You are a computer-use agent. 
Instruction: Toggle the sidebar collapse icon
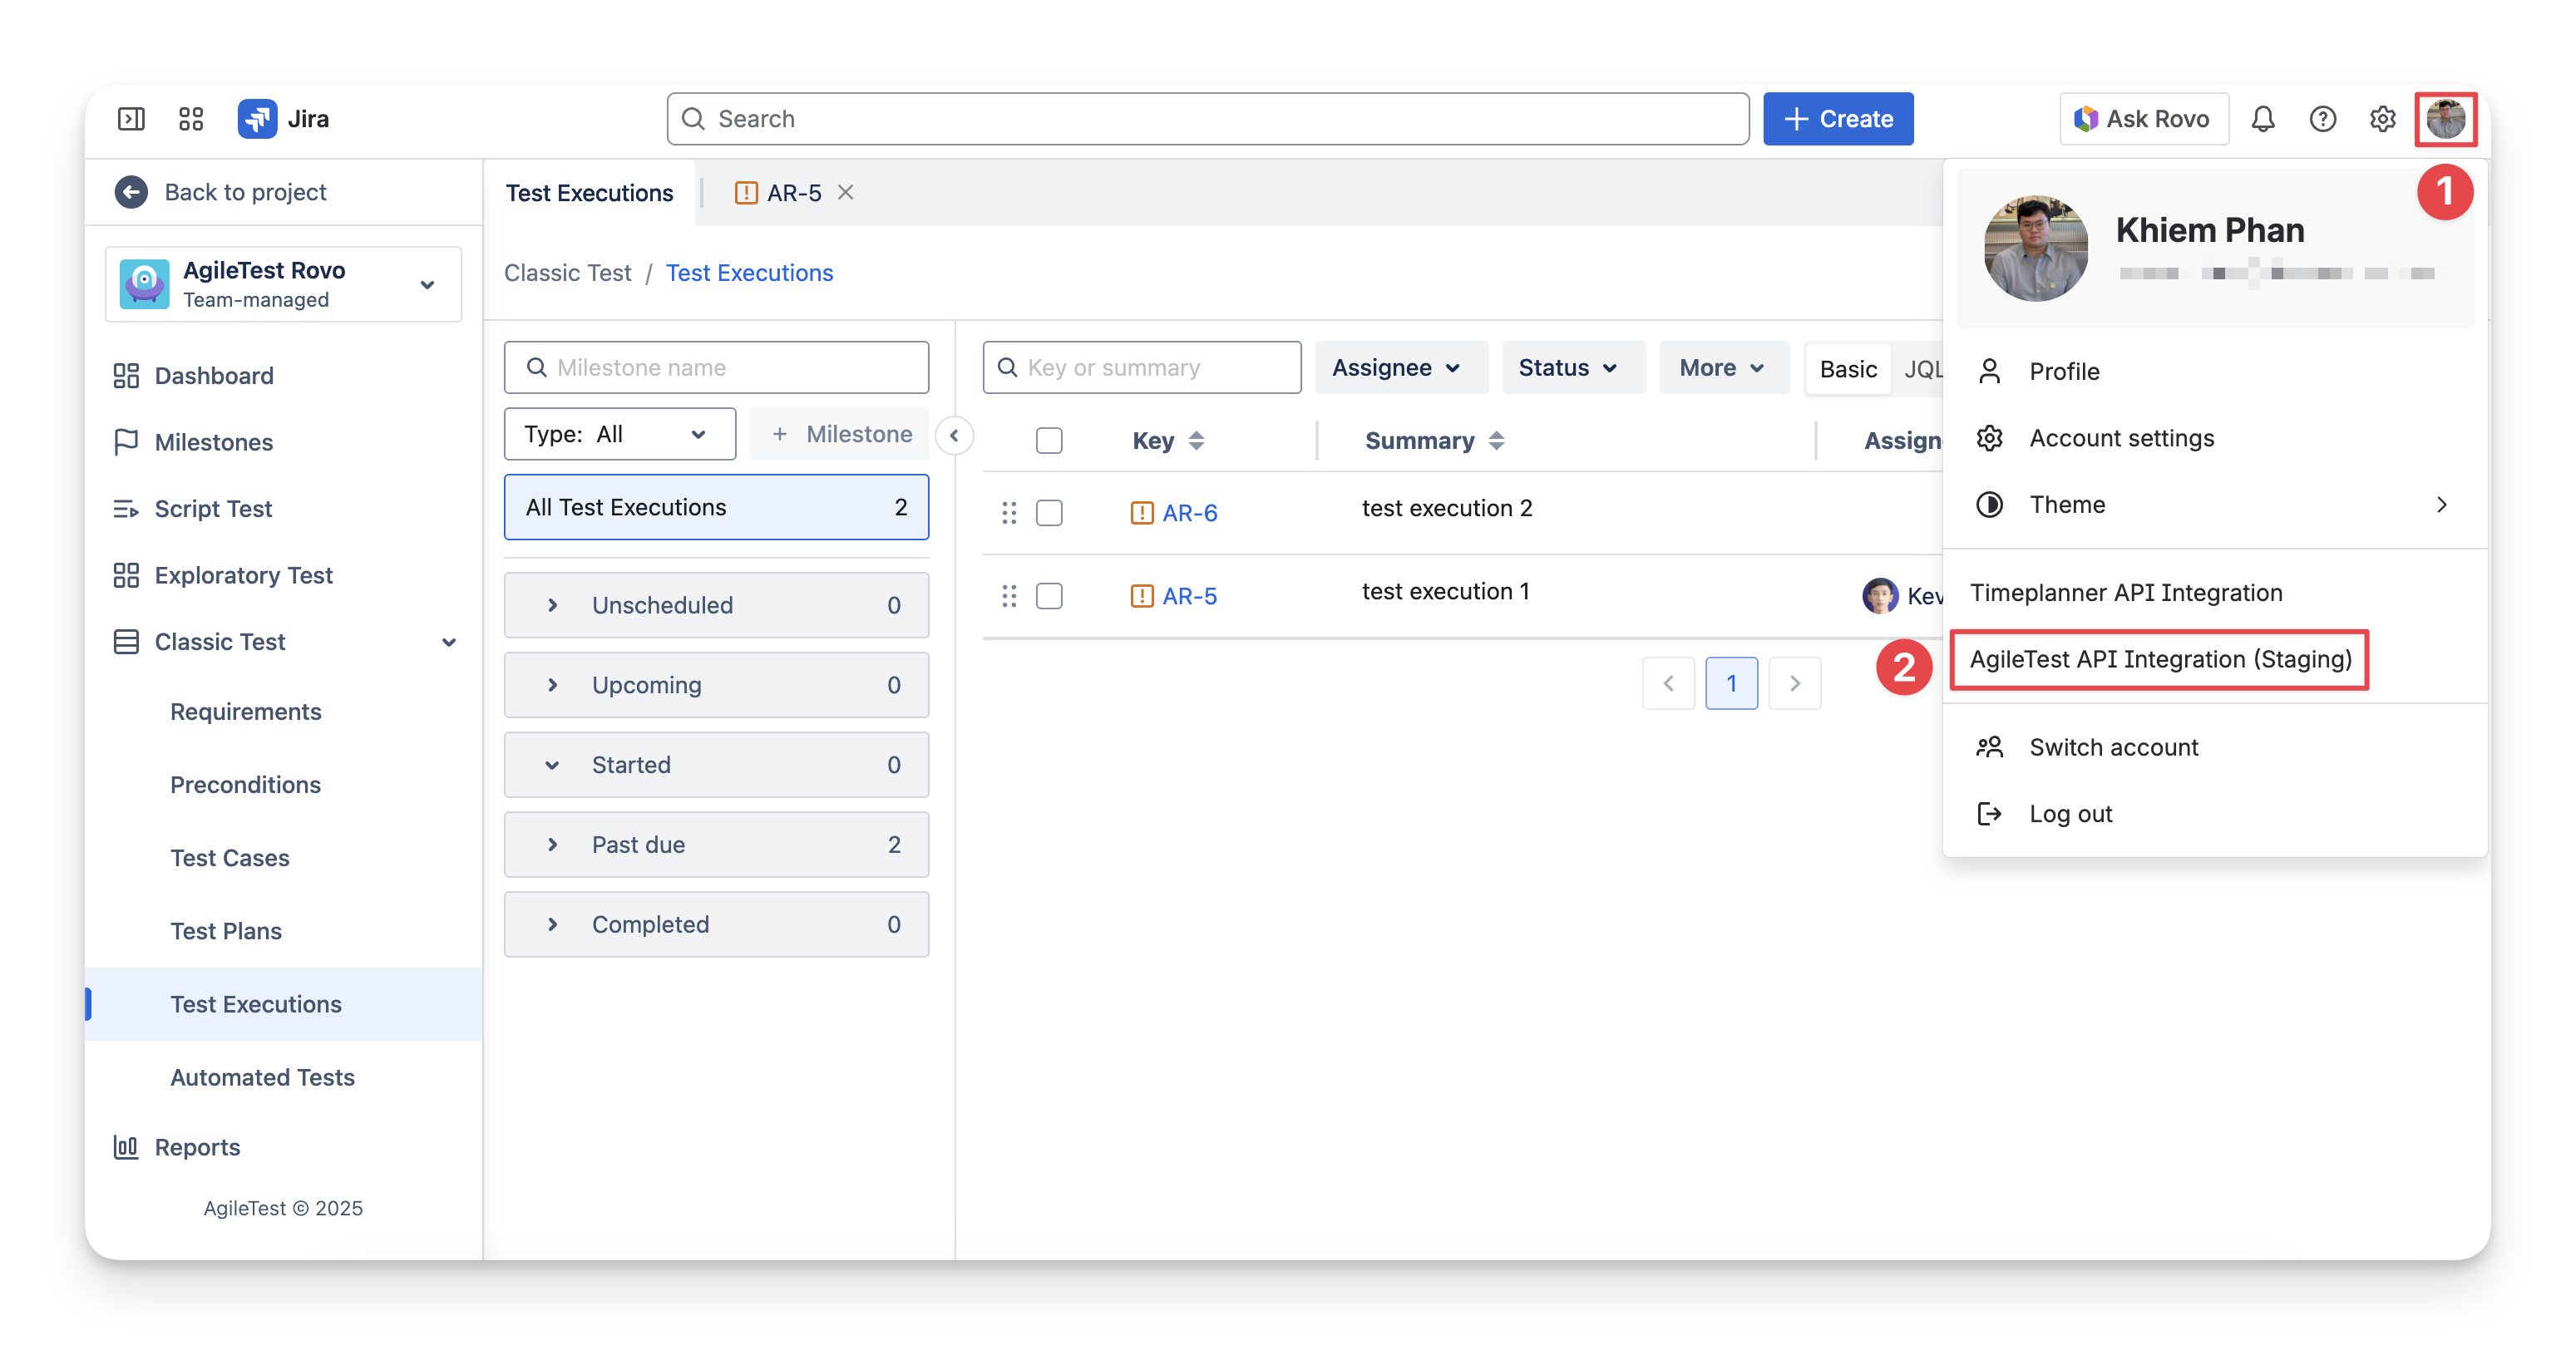(x=131, y=119)
